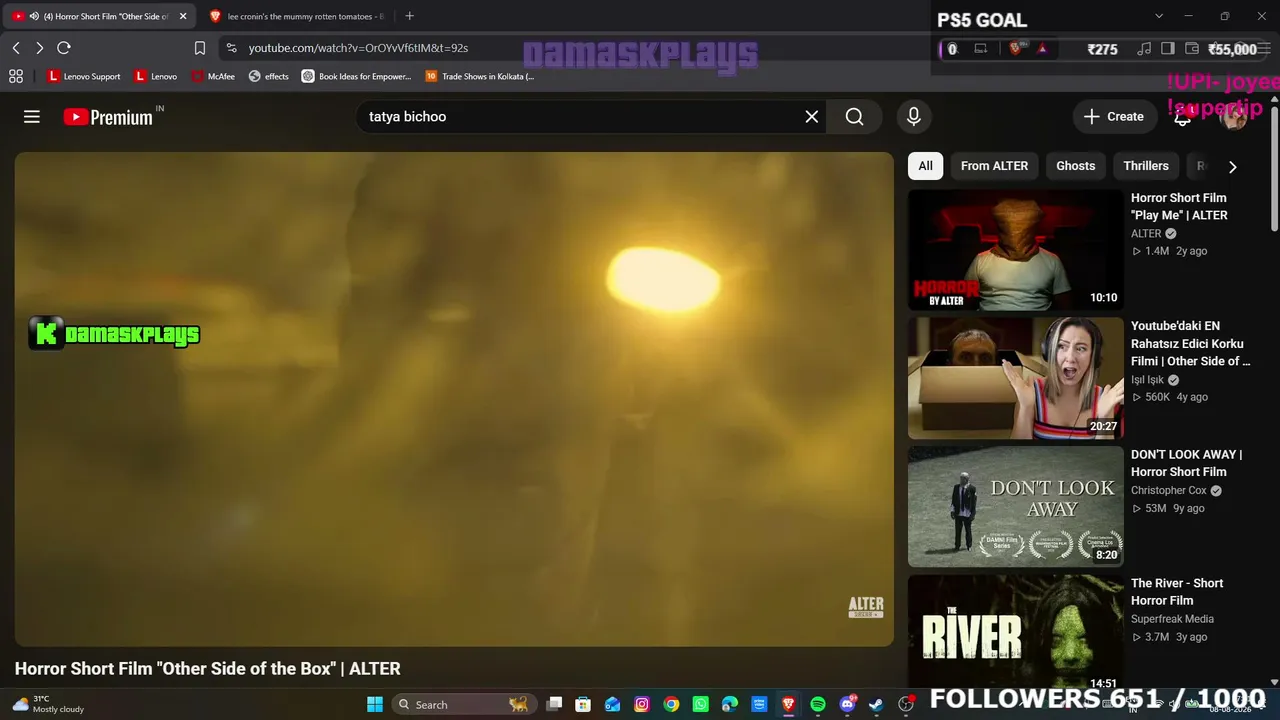Open the title 'DON'T LOOK AWAY | Horror Short Film'
This screenshot has width=1280, height=720.
click(x=1187, y=463)
